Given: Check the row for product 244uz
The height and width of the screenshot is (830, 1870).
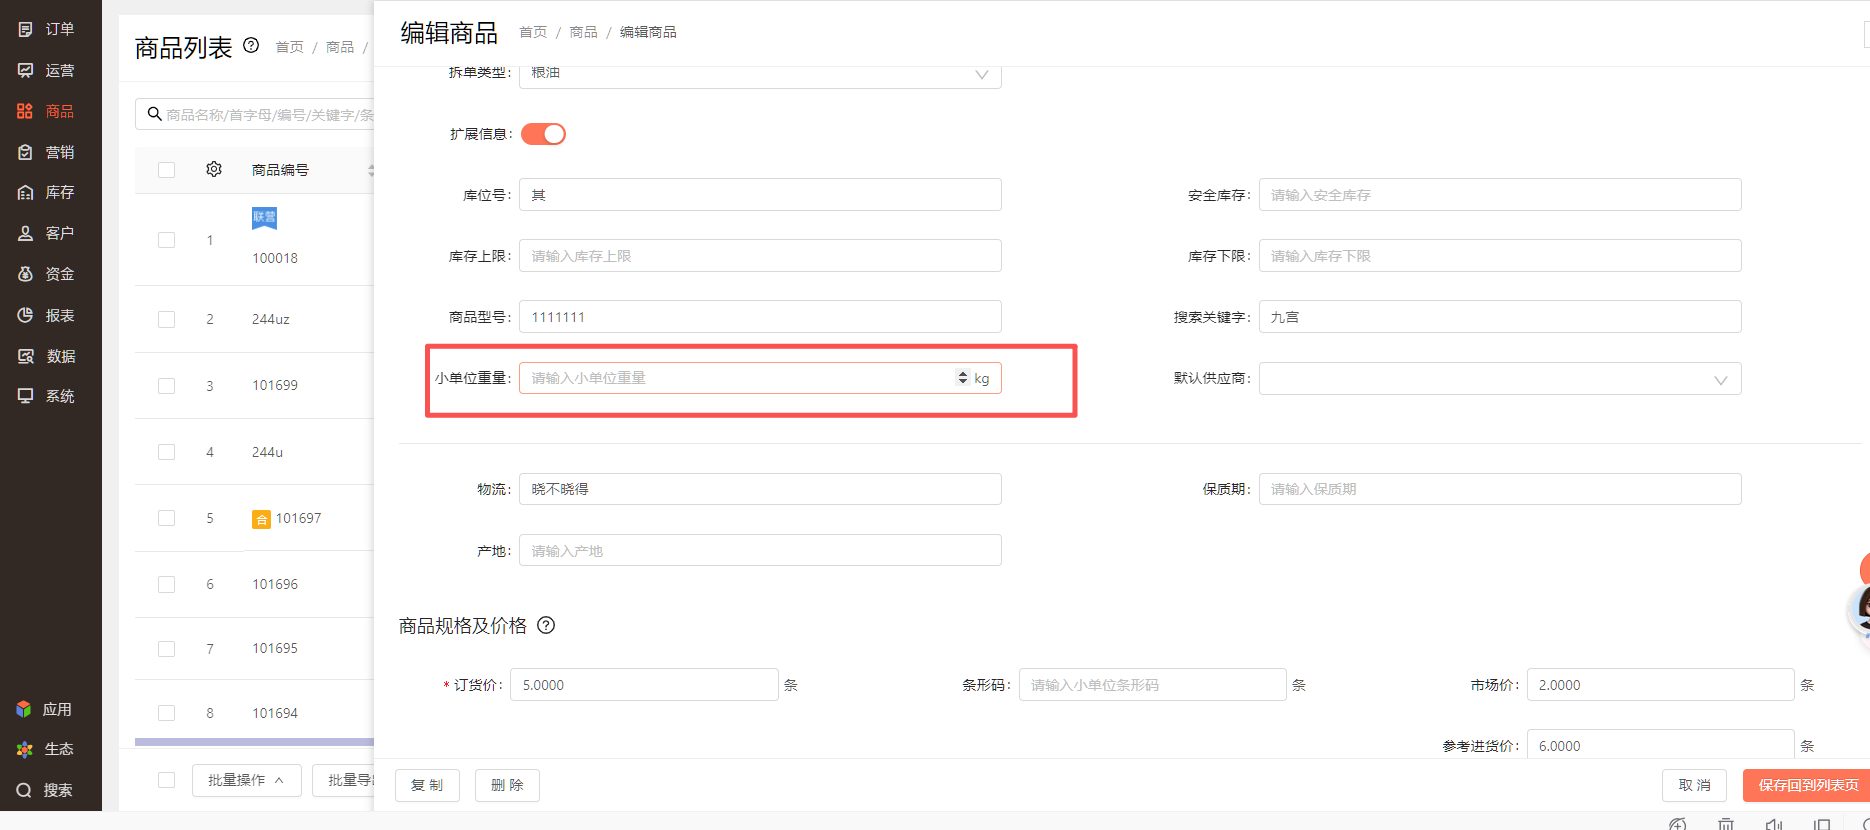Looking at the screenshot, I should 167,319.
